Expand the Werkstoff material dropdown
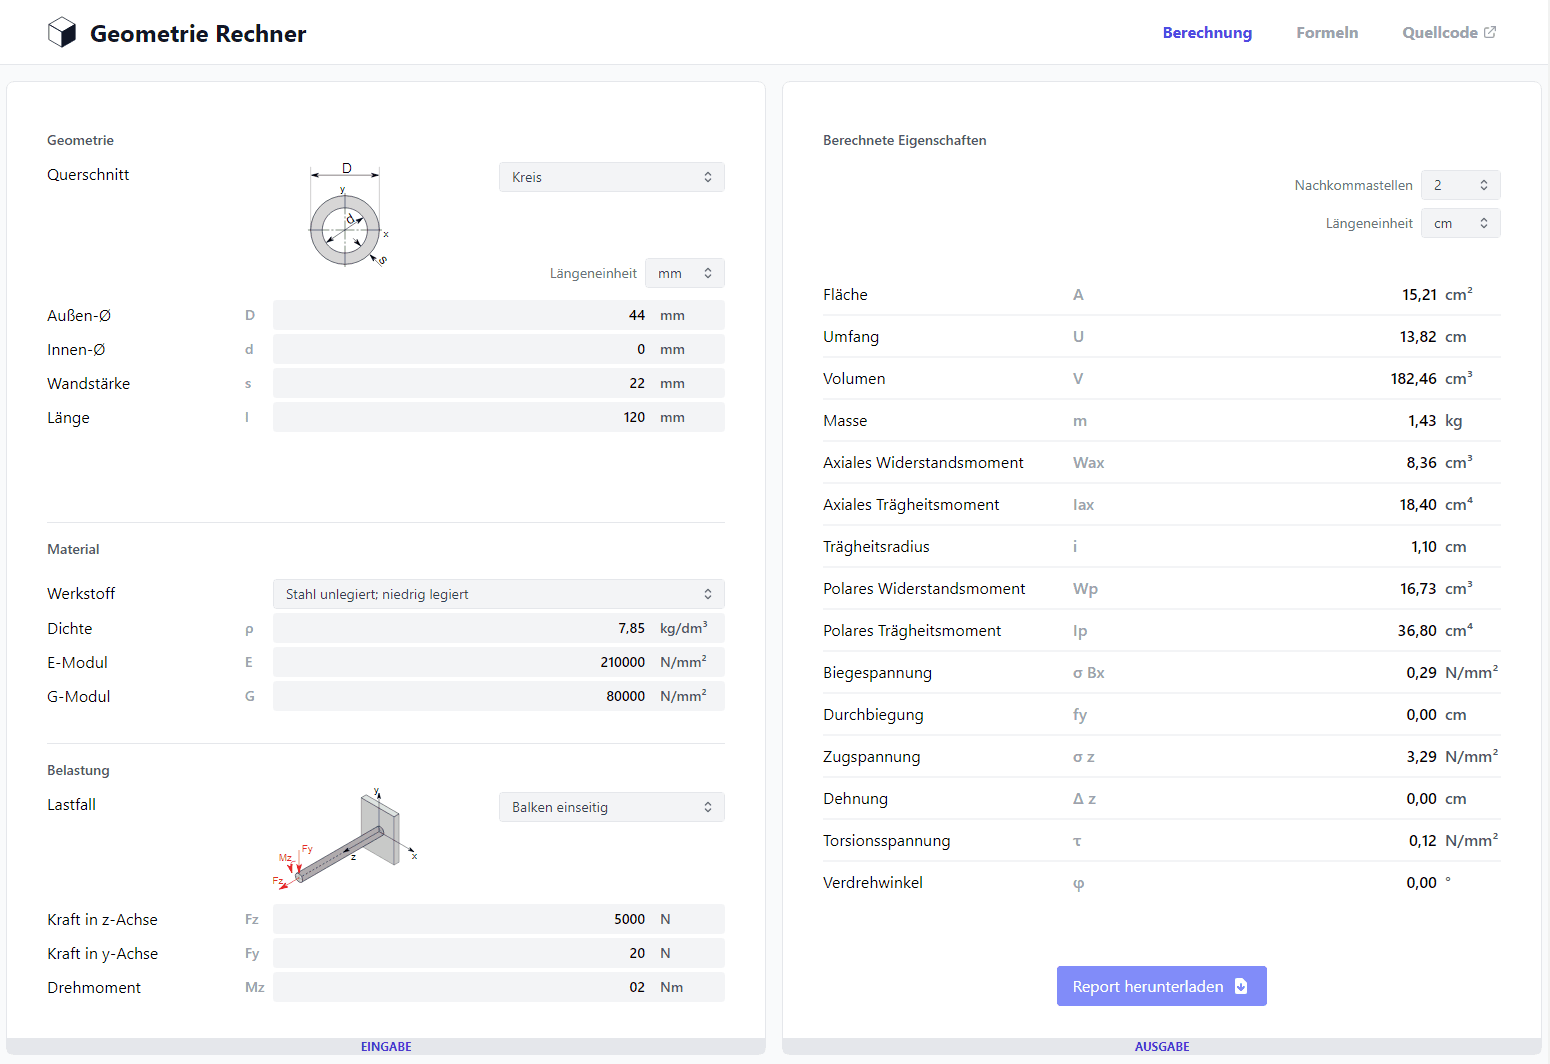 coord(499,594)
